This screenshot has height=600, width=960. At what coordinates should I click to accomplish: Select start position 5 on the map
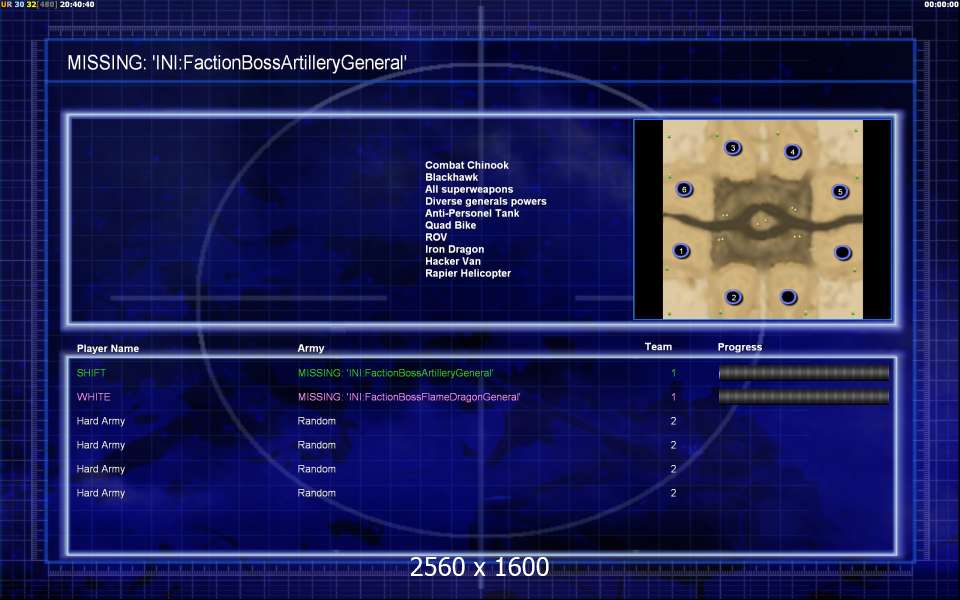(x=840, y=191)
